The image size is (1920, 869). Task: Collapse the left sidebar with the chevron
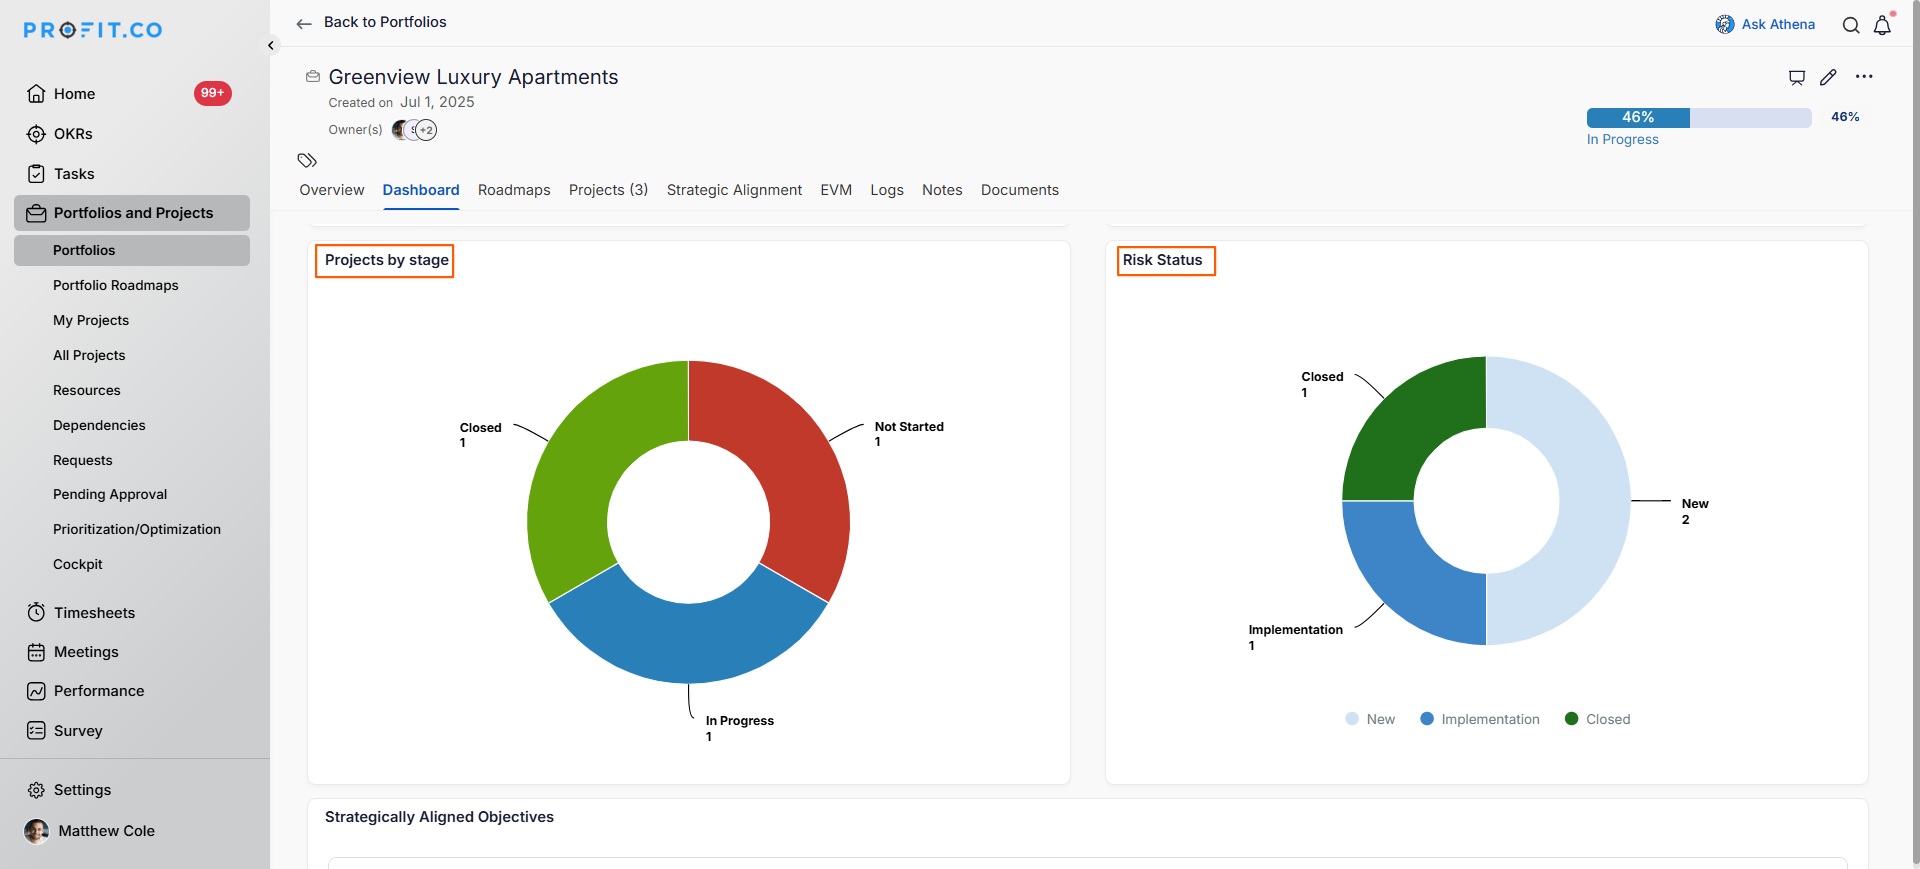point(271,45)
